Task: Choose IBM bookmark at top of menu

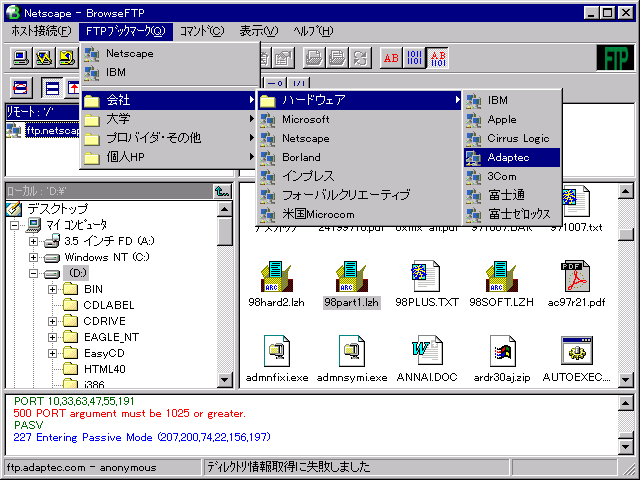Action: [170, 72]
